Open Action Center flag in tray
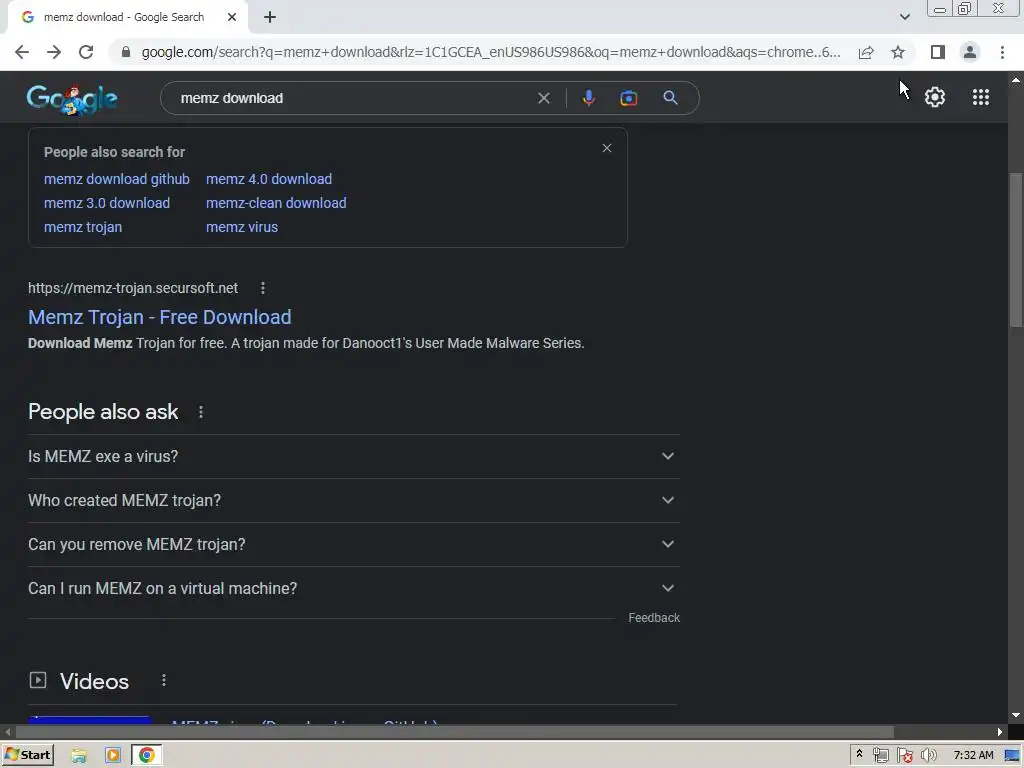 tap(904, 756)
